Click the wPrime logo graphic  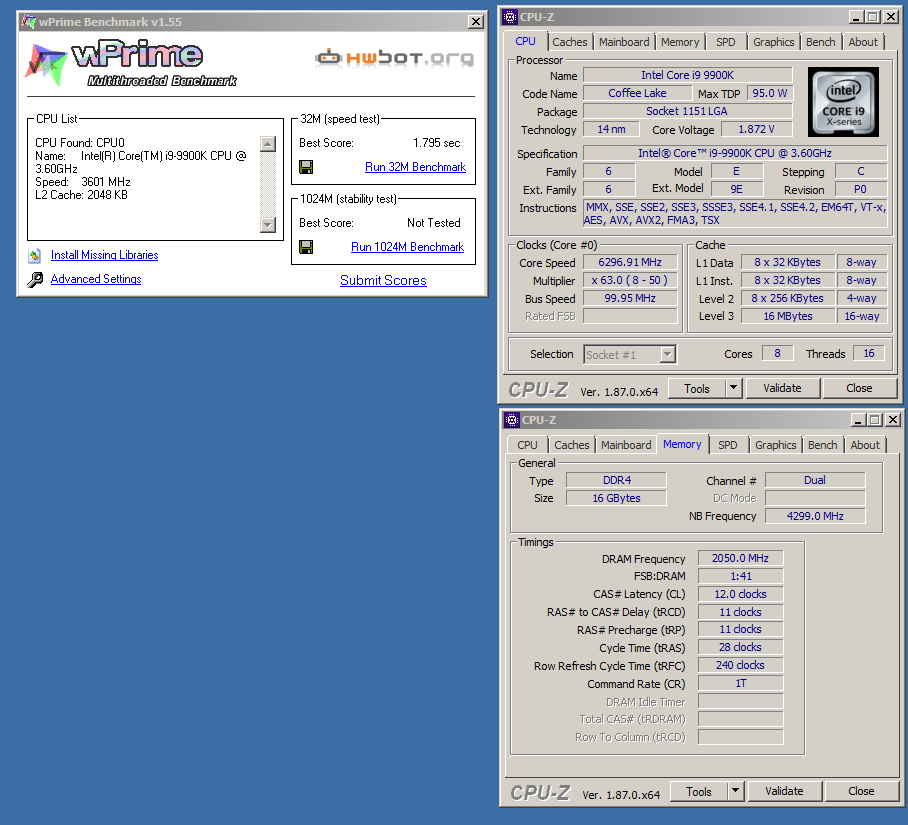coord(130,64)
